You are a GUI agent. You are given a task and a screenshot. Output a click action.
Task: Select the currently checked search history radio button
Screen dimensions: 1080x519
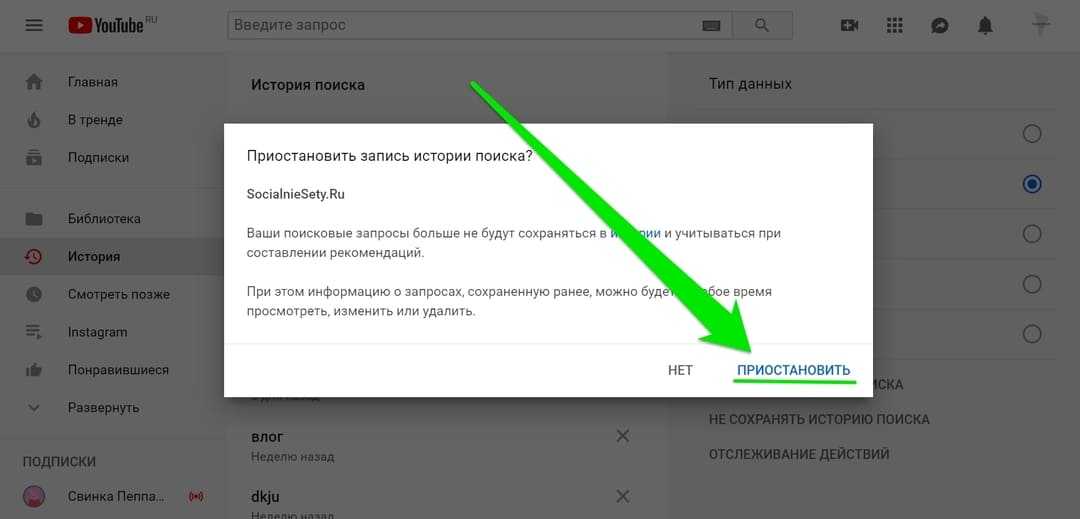[1031, 184]
